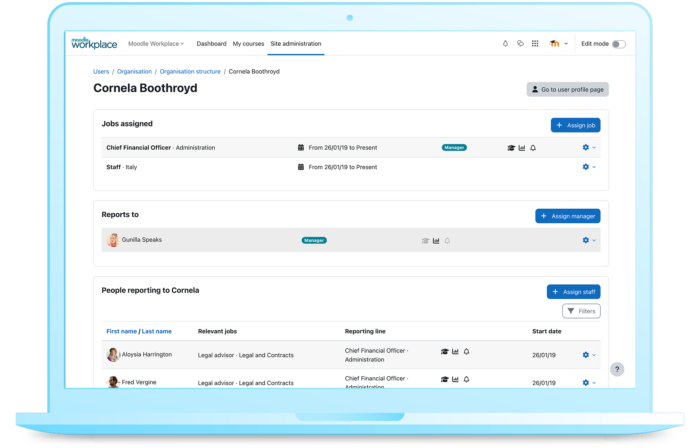
Task: Open gear actions menu for Gunilla Speaks
Action: tap(588, 240)
